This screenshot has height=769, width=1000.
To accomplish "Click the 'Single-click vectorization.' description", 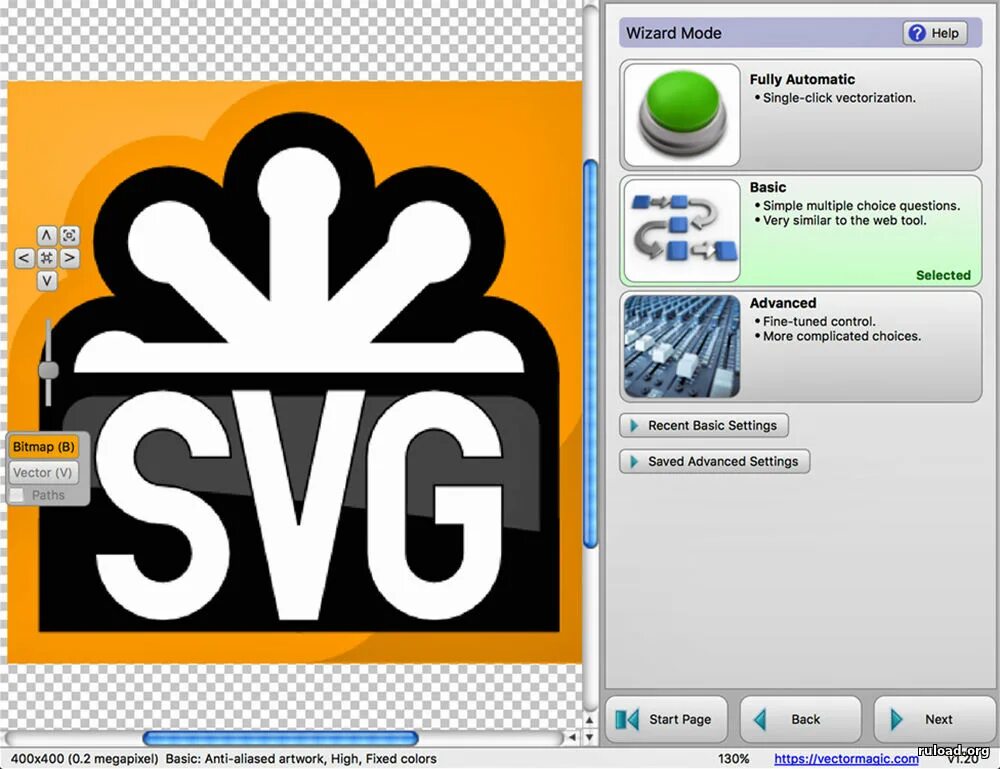I will (839, 98).
